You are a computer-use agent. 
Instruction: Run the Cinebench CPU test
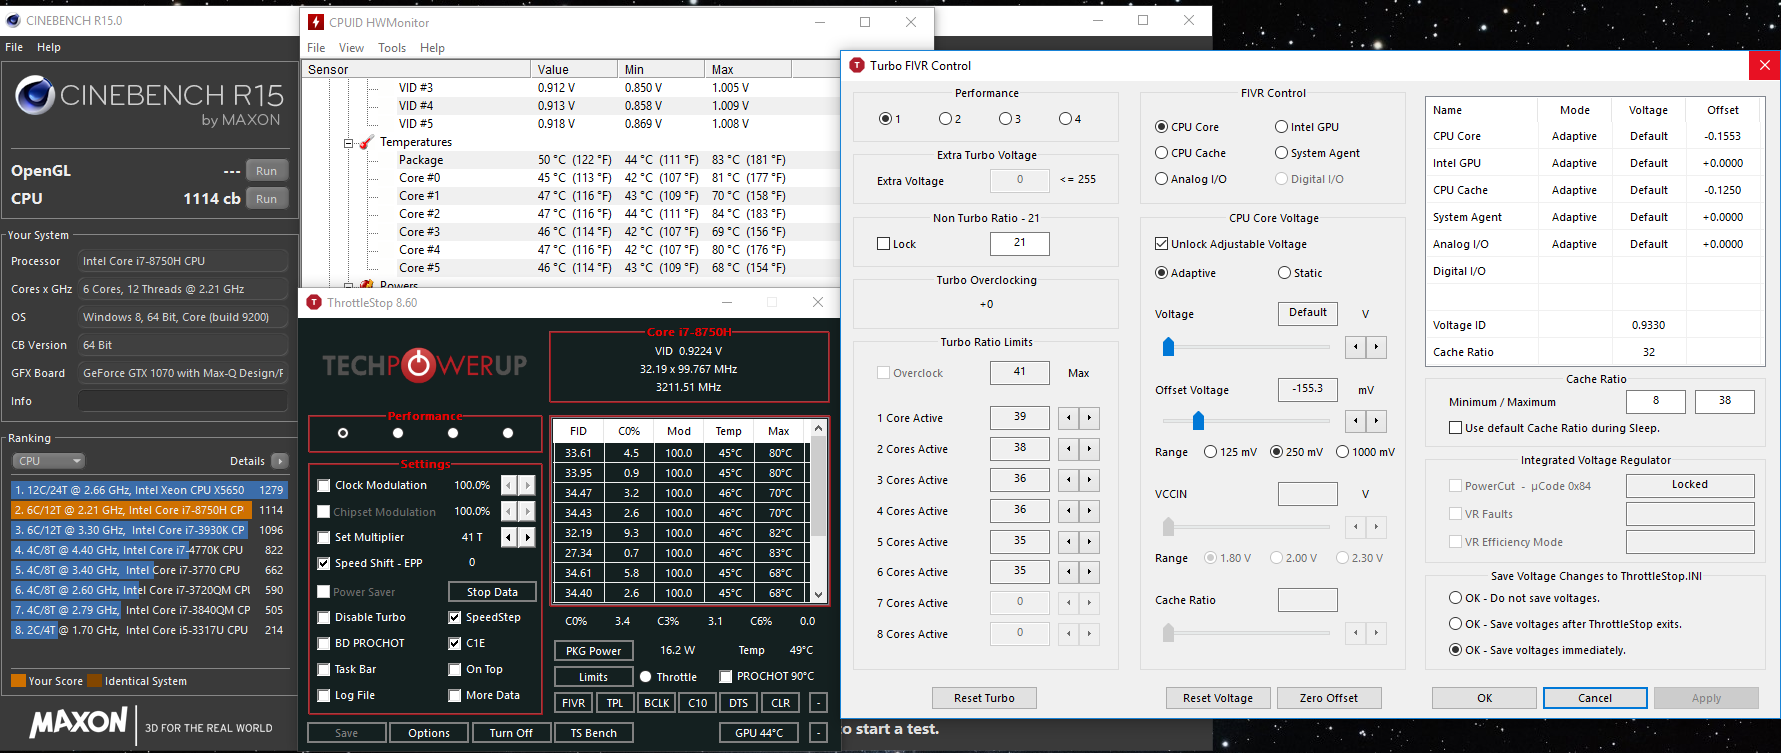pos(266,199)
